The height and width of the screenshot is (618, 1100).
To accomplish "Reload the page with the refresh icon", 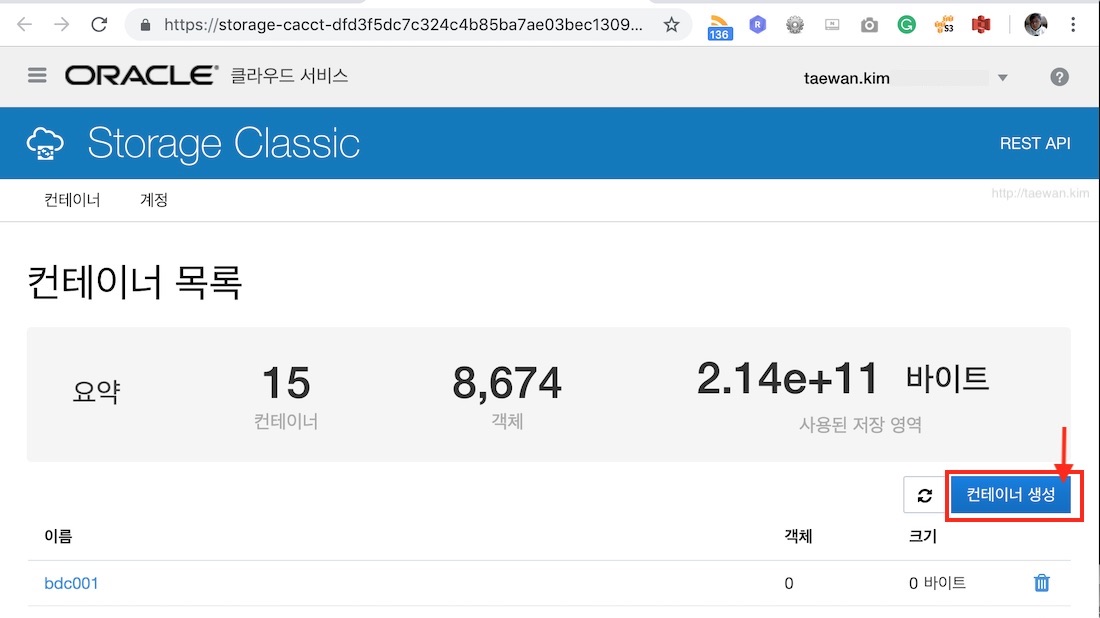I will [99, 25].
